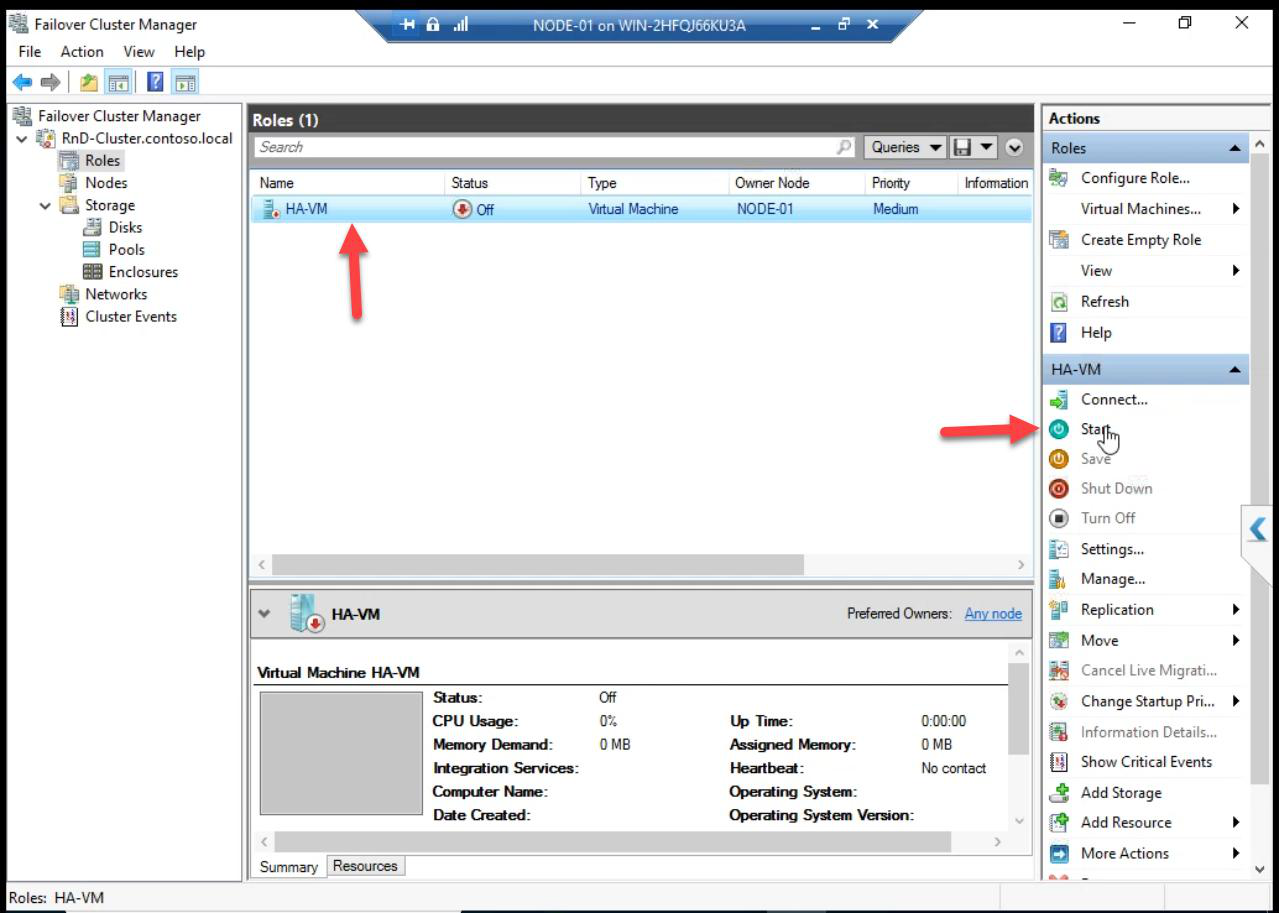The width and height of the screenshot is (1279, 913).
Task: Click the Show Critical Events icon
Action: point(1059,762)
